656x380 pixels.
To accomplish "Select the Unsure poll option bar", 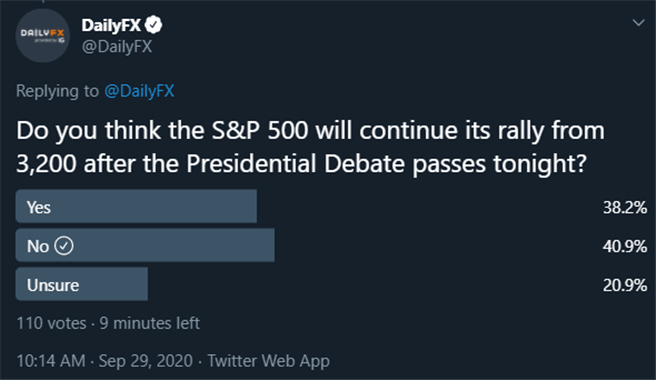I will pos(82,284).
